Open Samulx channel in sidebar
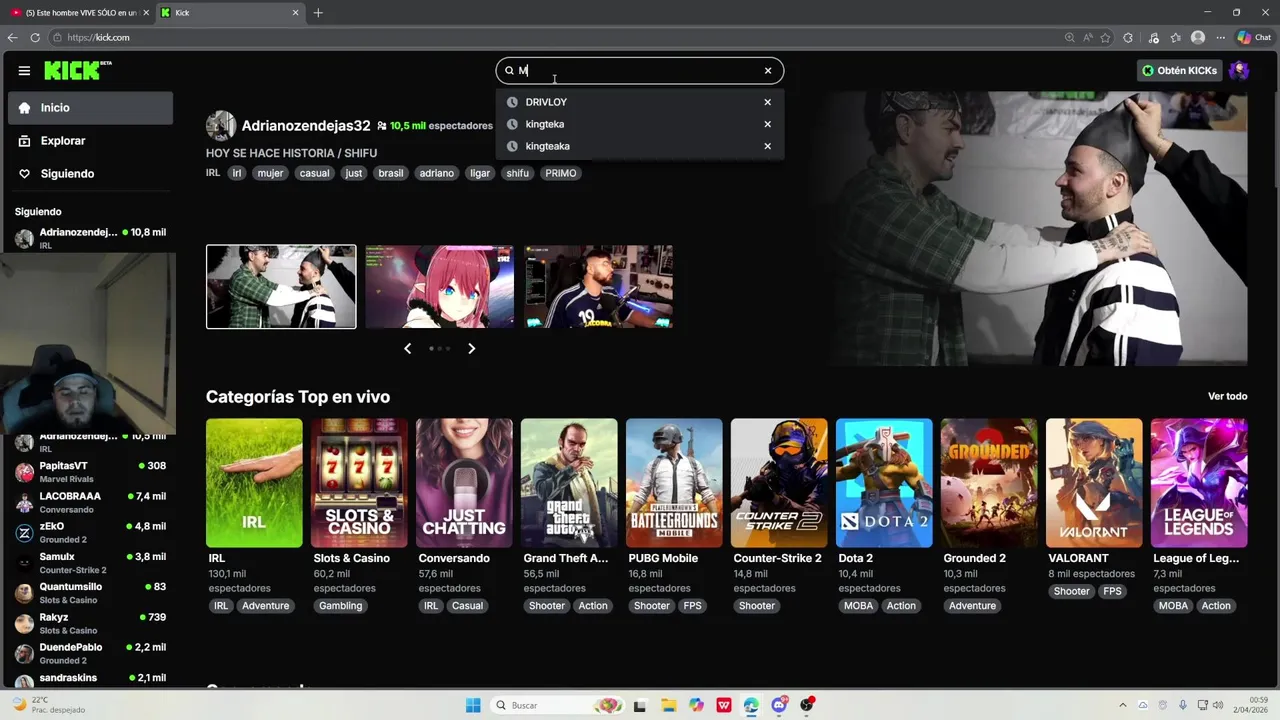 pyautogui.click(x=90, y=563)
